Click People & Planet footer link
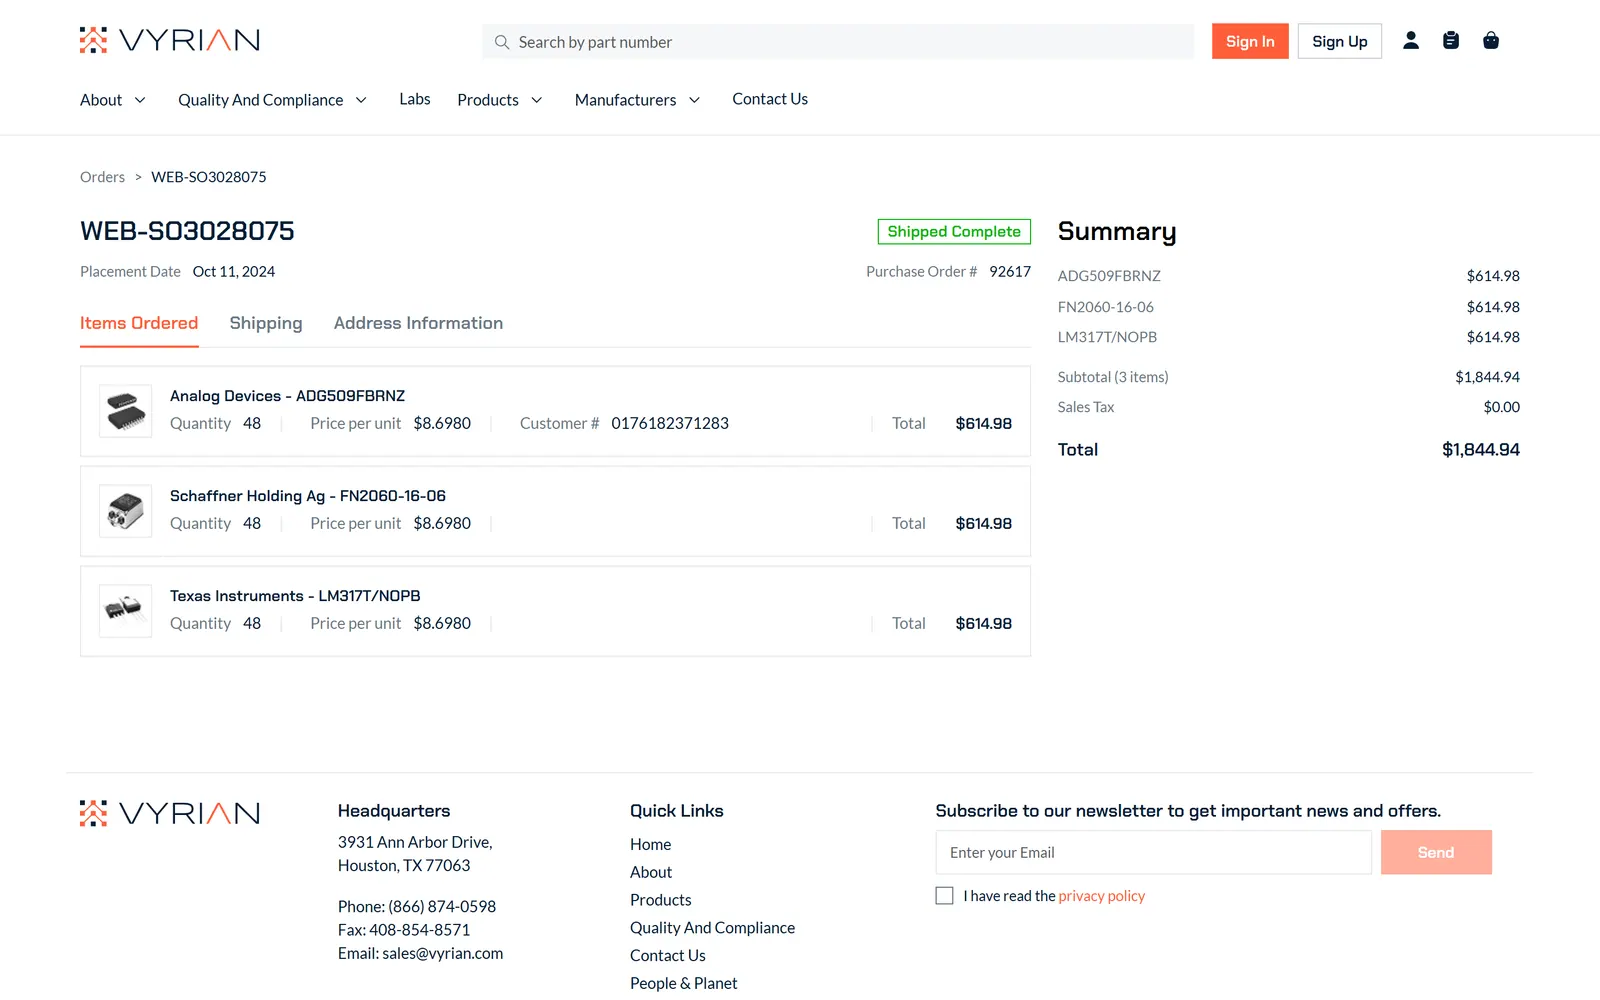Viewport: 1600px width, 1000px height. pyautogui.click(x=684, y=983)
